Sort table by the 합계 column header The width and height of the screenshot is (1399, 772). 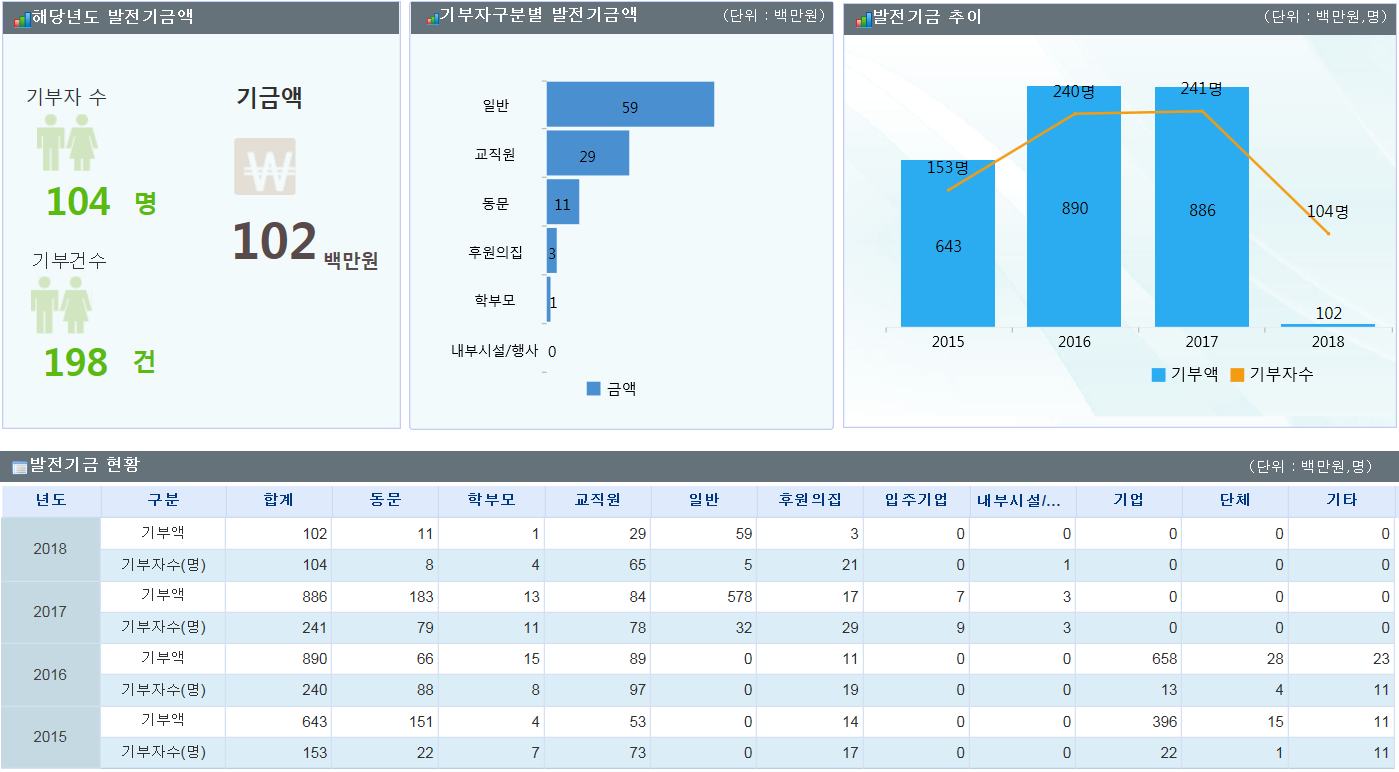(279, 500)
